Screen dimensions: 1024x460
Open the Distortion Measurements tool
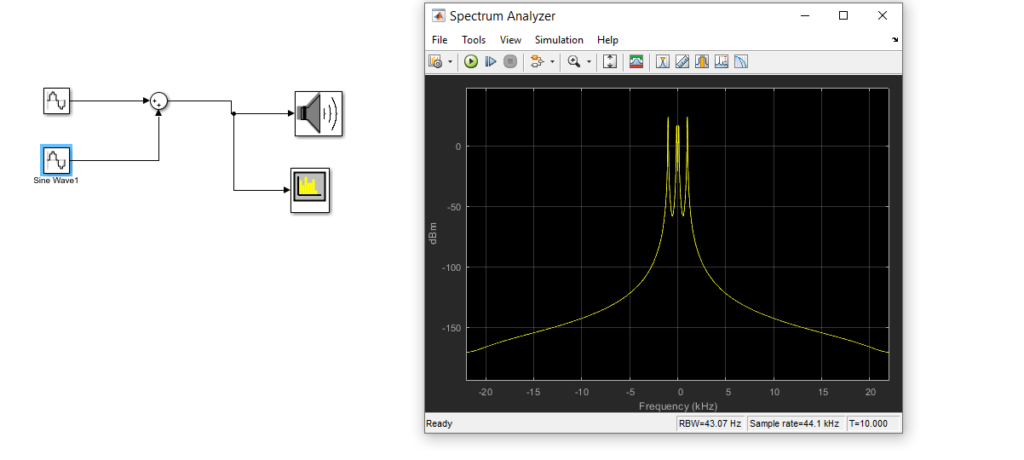722,61
